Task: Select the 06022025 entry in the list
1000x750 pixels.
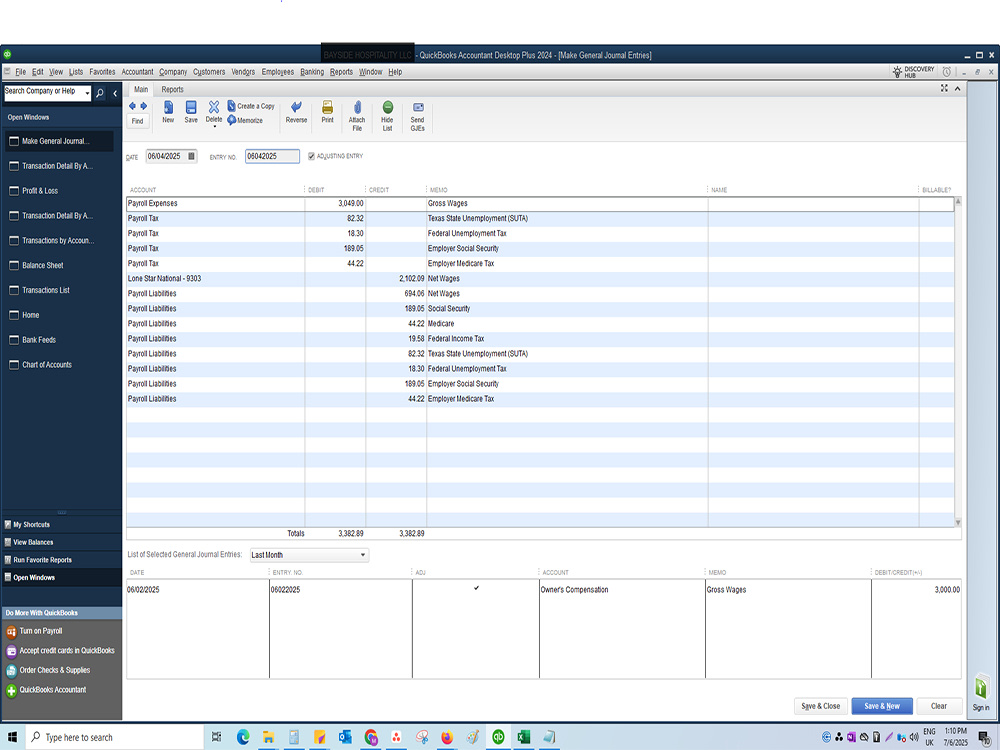Action: click(x=543, y=590)
